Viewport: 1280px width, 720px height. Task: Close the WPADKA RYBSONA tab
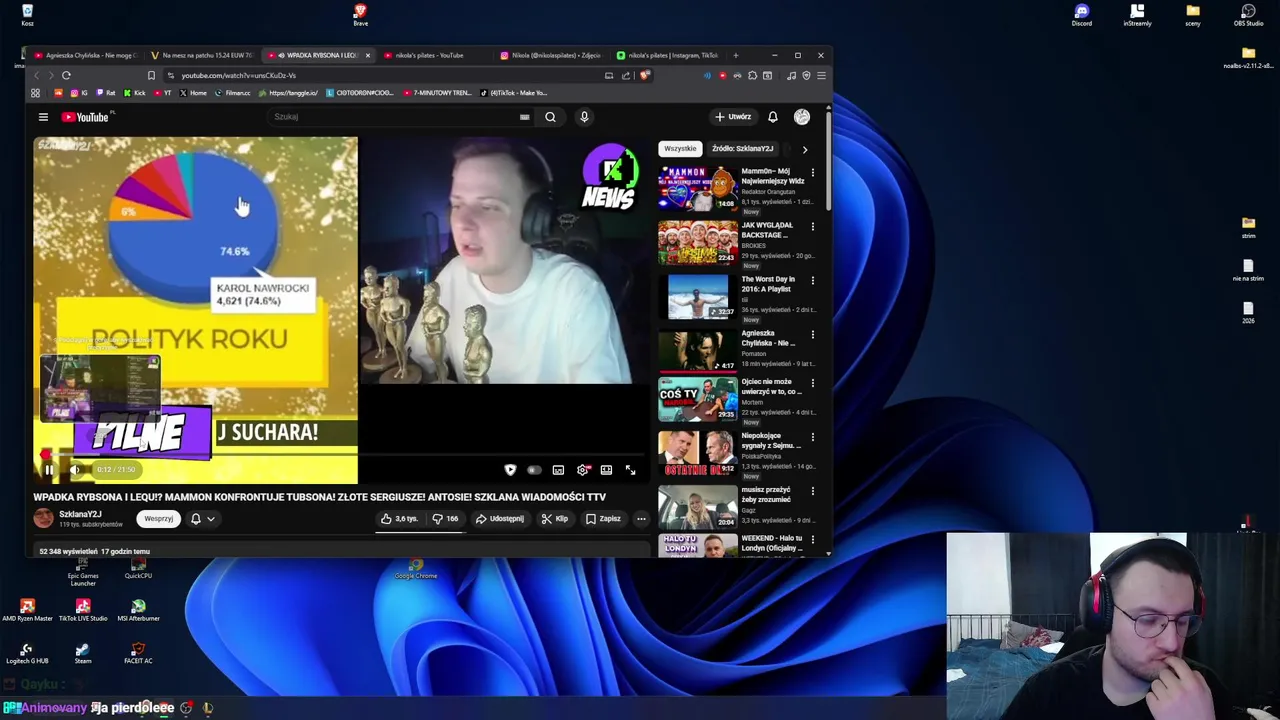coord(367,56)
